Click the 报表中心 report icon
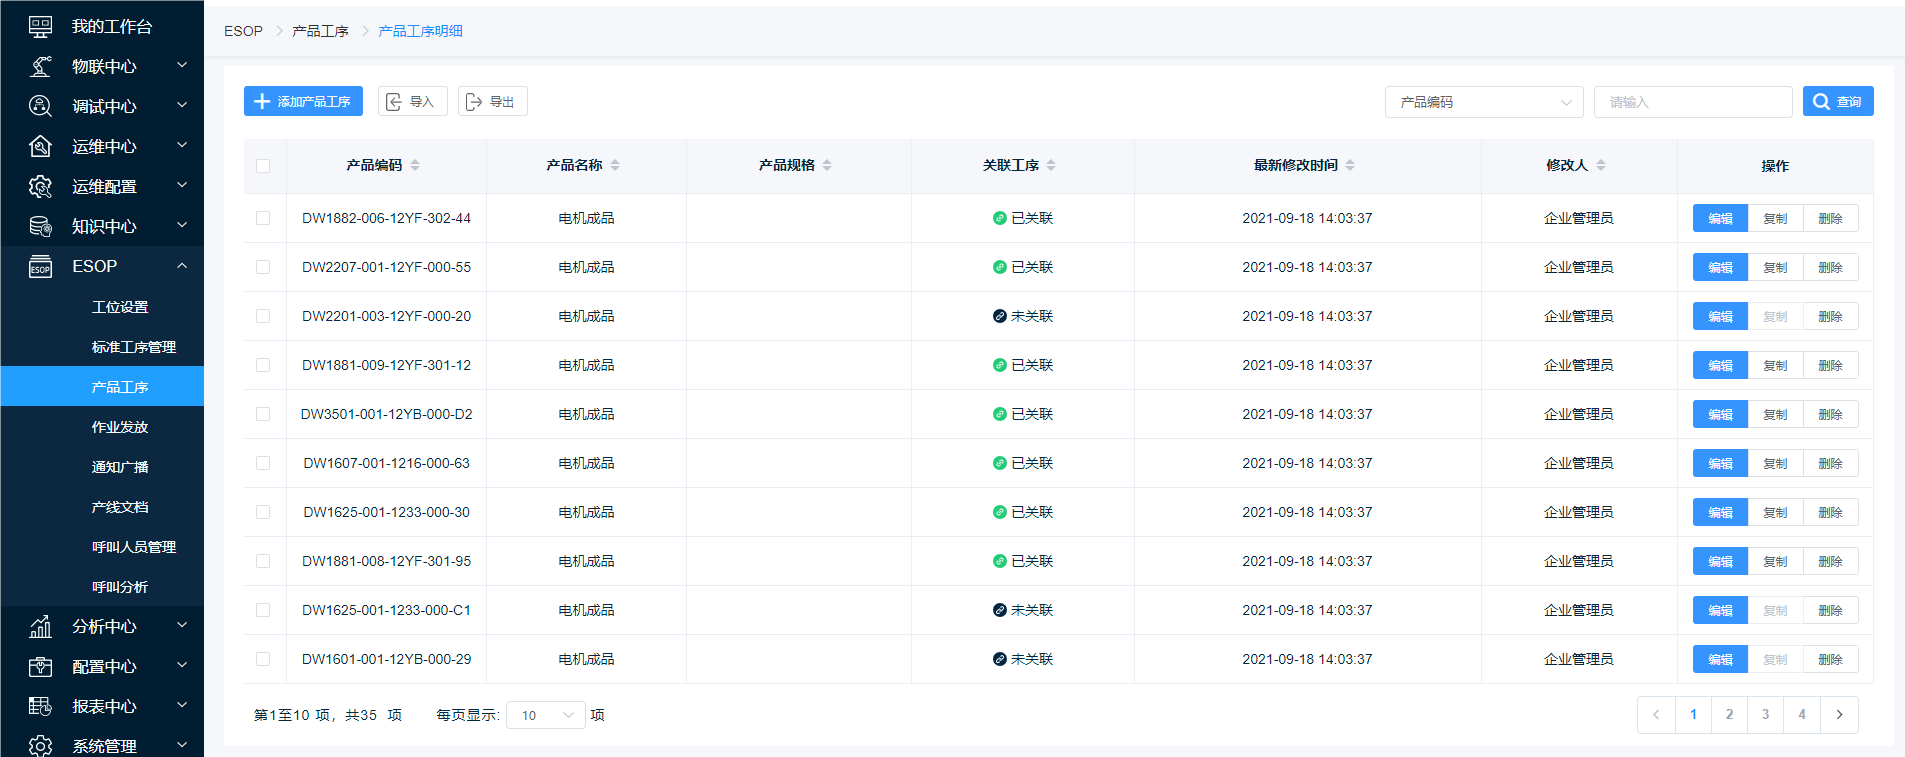The width and height of the screenshot is (1905, 757). (x=40, y=707)
